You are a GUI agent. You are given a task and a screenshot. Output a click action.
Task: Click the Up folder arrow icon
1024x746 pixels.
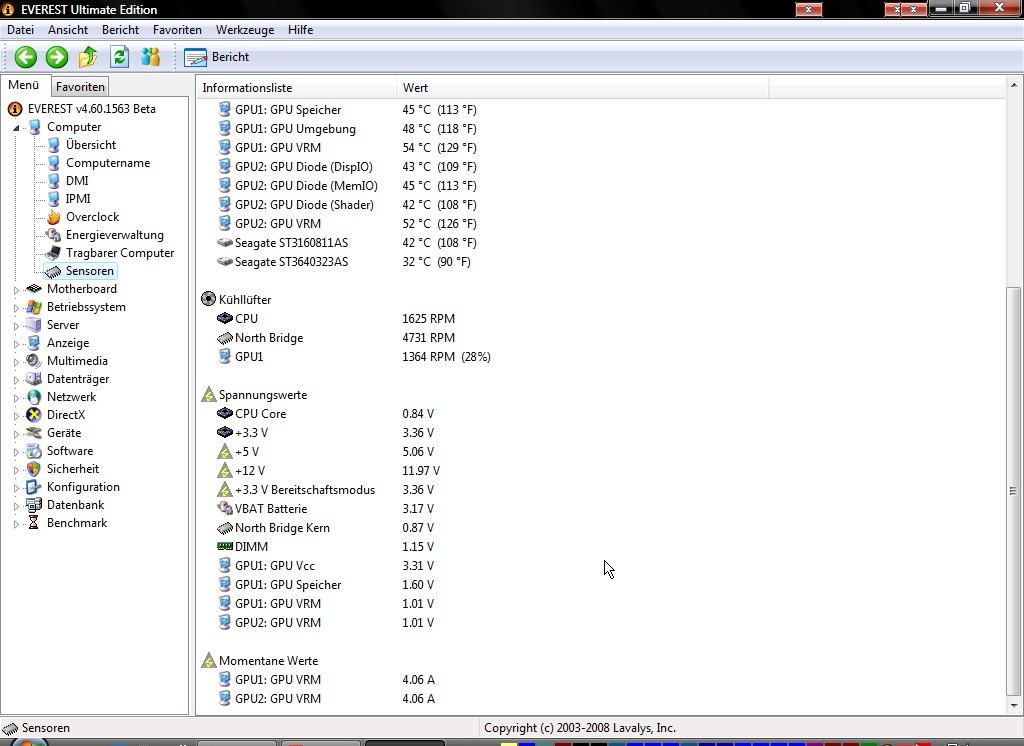click(88, 57)
